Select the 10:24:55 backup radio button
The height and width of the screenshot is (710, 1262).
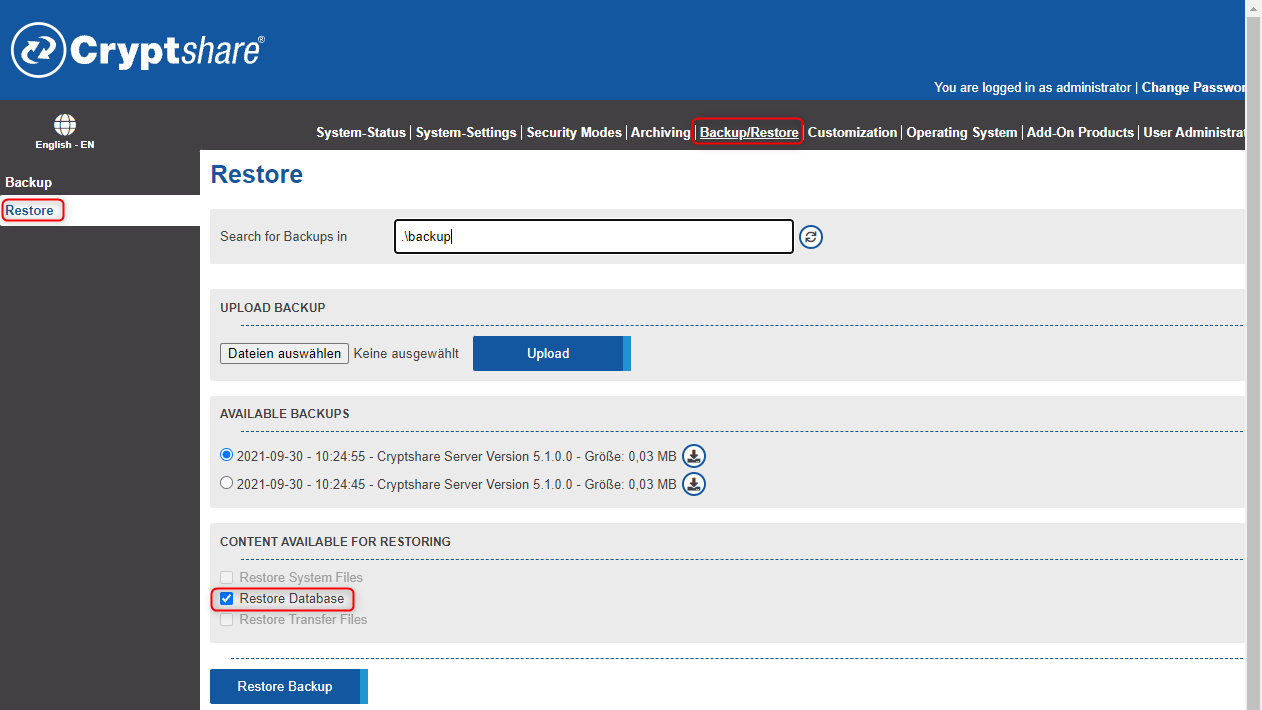227,454
